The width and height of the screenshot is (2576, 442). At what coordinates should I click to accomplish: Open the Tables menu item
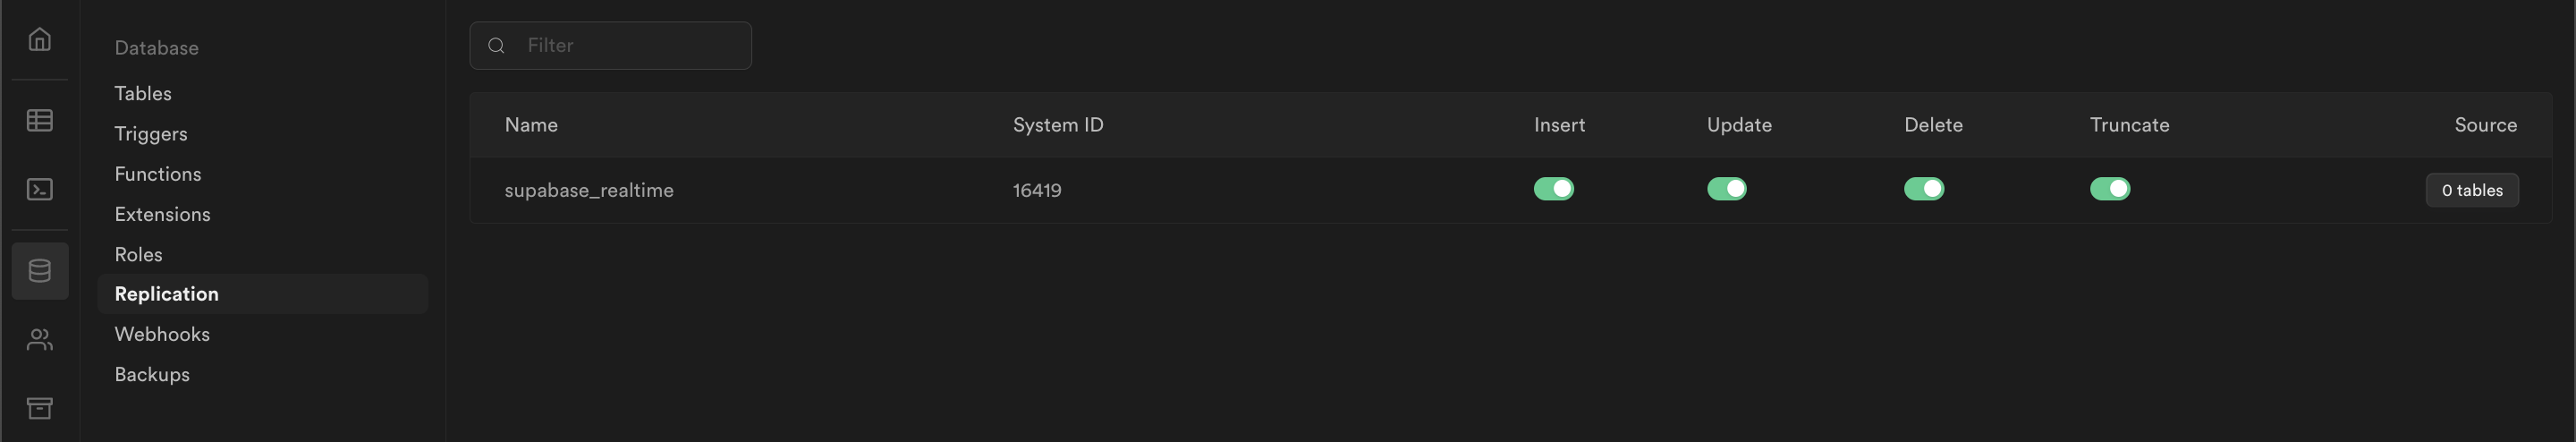pos(143,94)
